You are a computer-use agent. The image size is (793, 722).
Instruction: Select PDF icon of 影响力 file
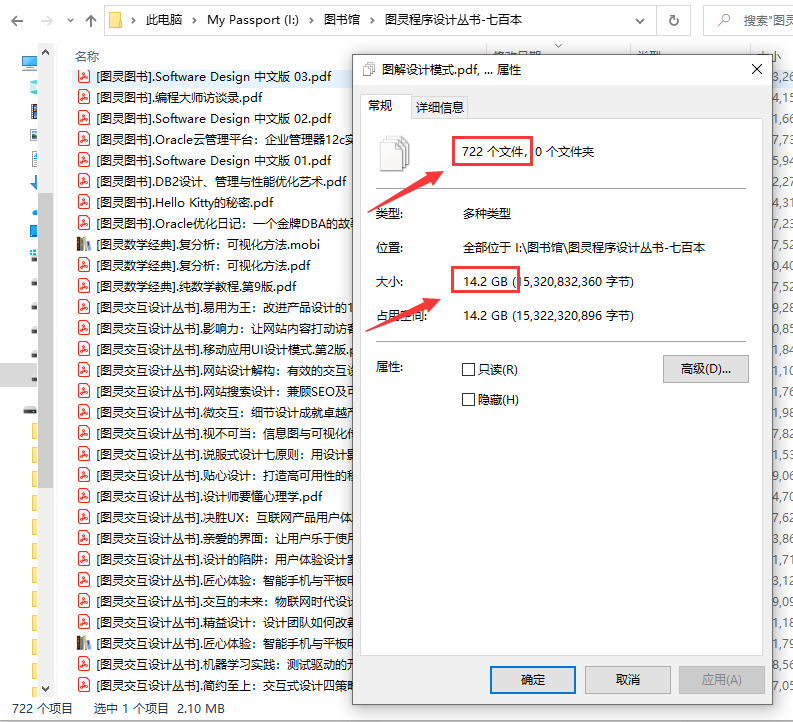(83, 329)
